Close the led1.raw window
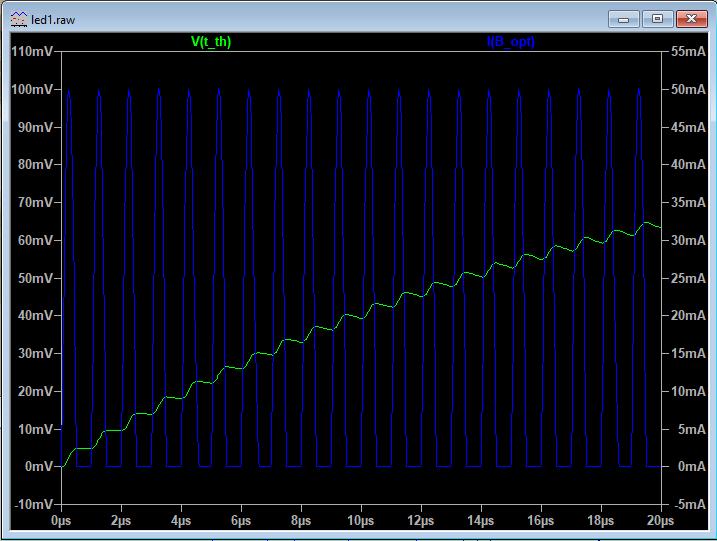Screen dimensions: 717x541 (x=691, y=19)
